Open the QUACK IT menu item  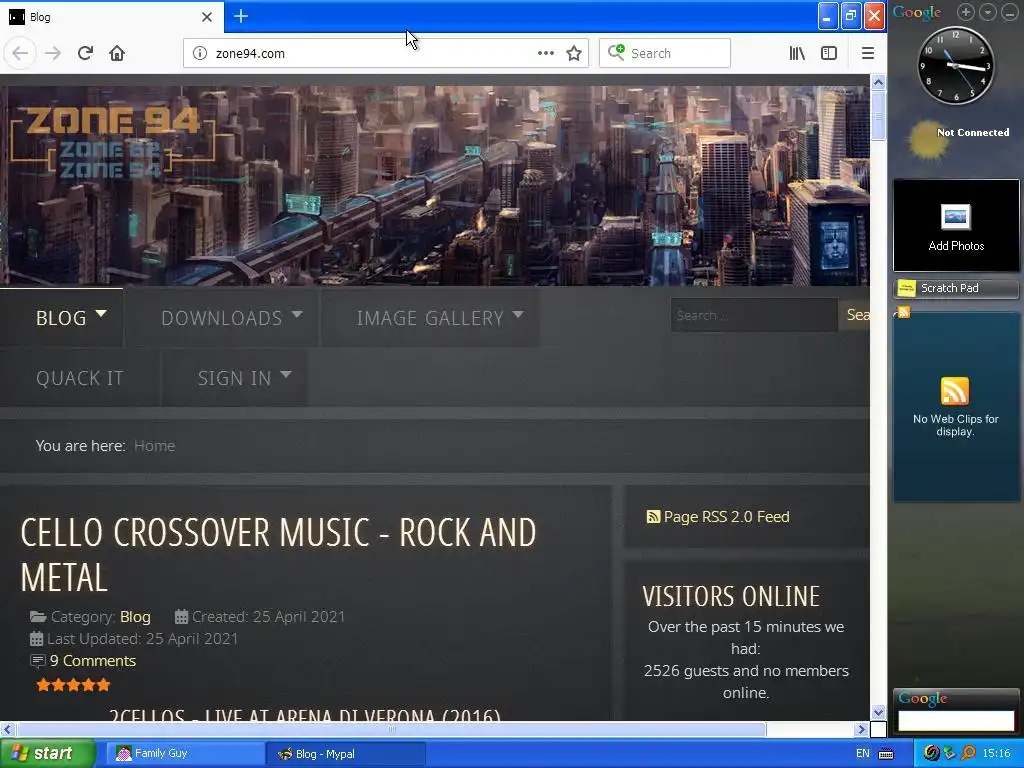[x=80, y=378]
